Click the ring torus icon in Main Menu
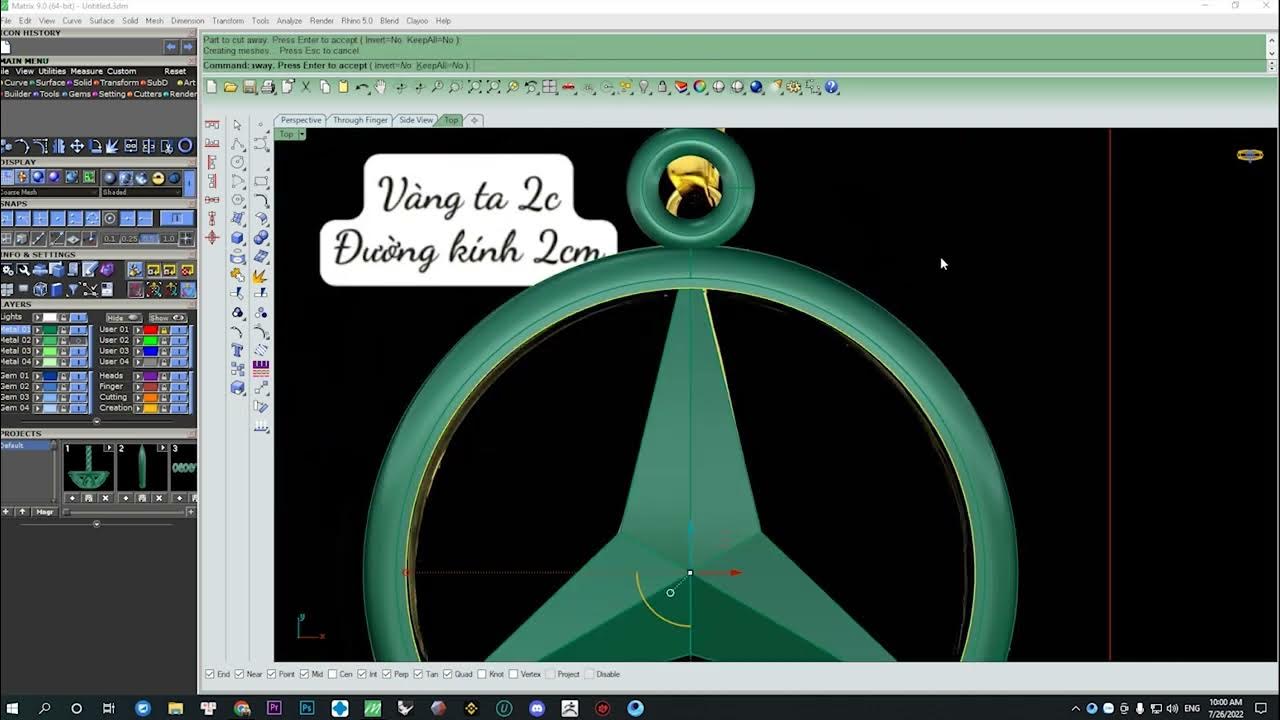1280x720 pixels. (185, 146)
